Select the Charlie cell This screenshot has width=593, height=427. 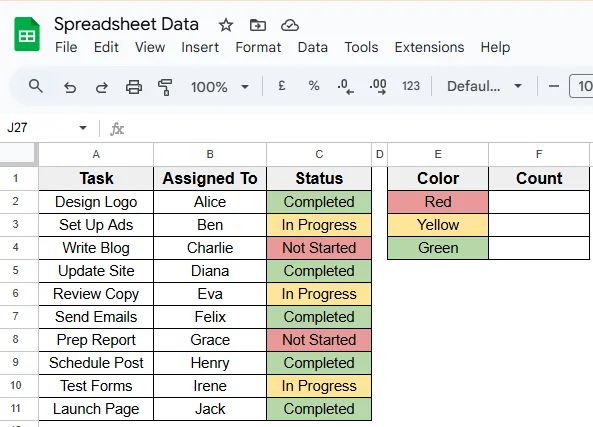210,248
